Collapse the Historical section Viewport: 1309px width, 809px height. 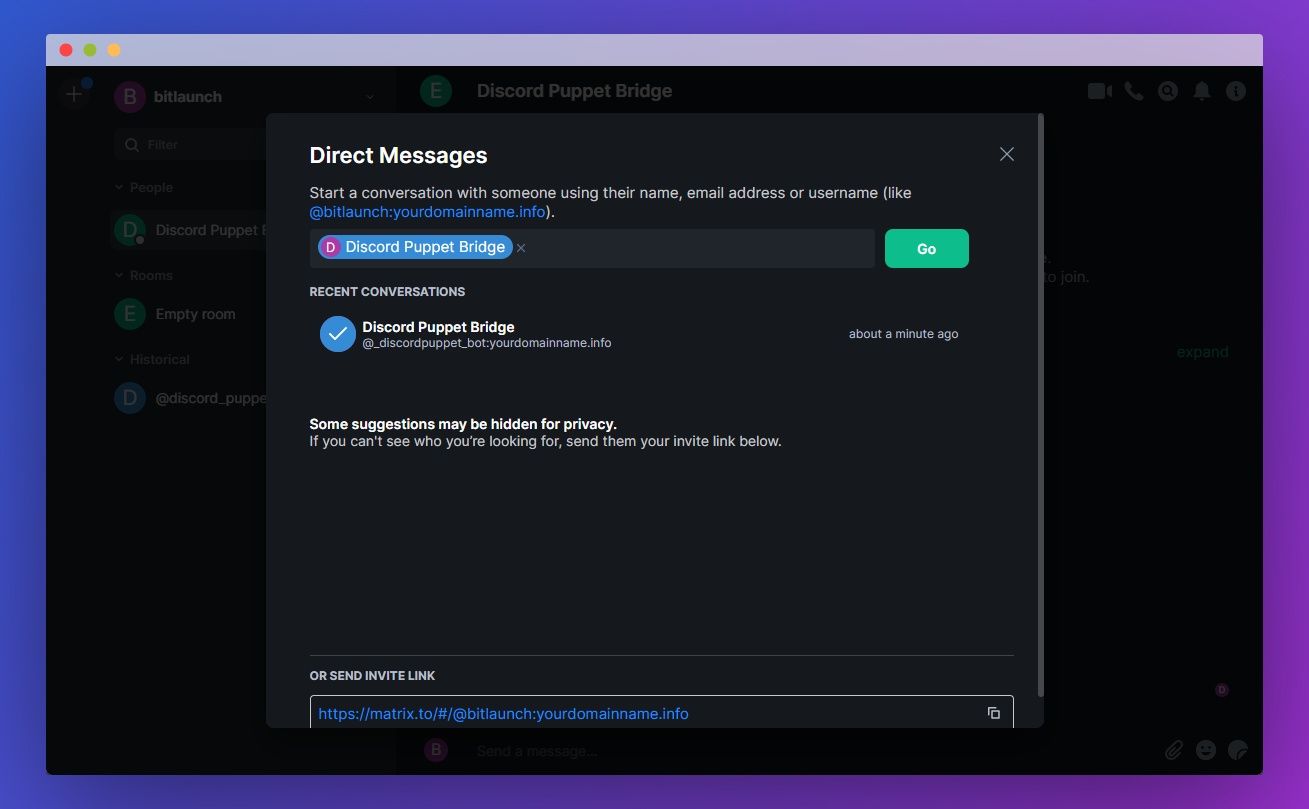pyautogui.click(x=151, y=359)
